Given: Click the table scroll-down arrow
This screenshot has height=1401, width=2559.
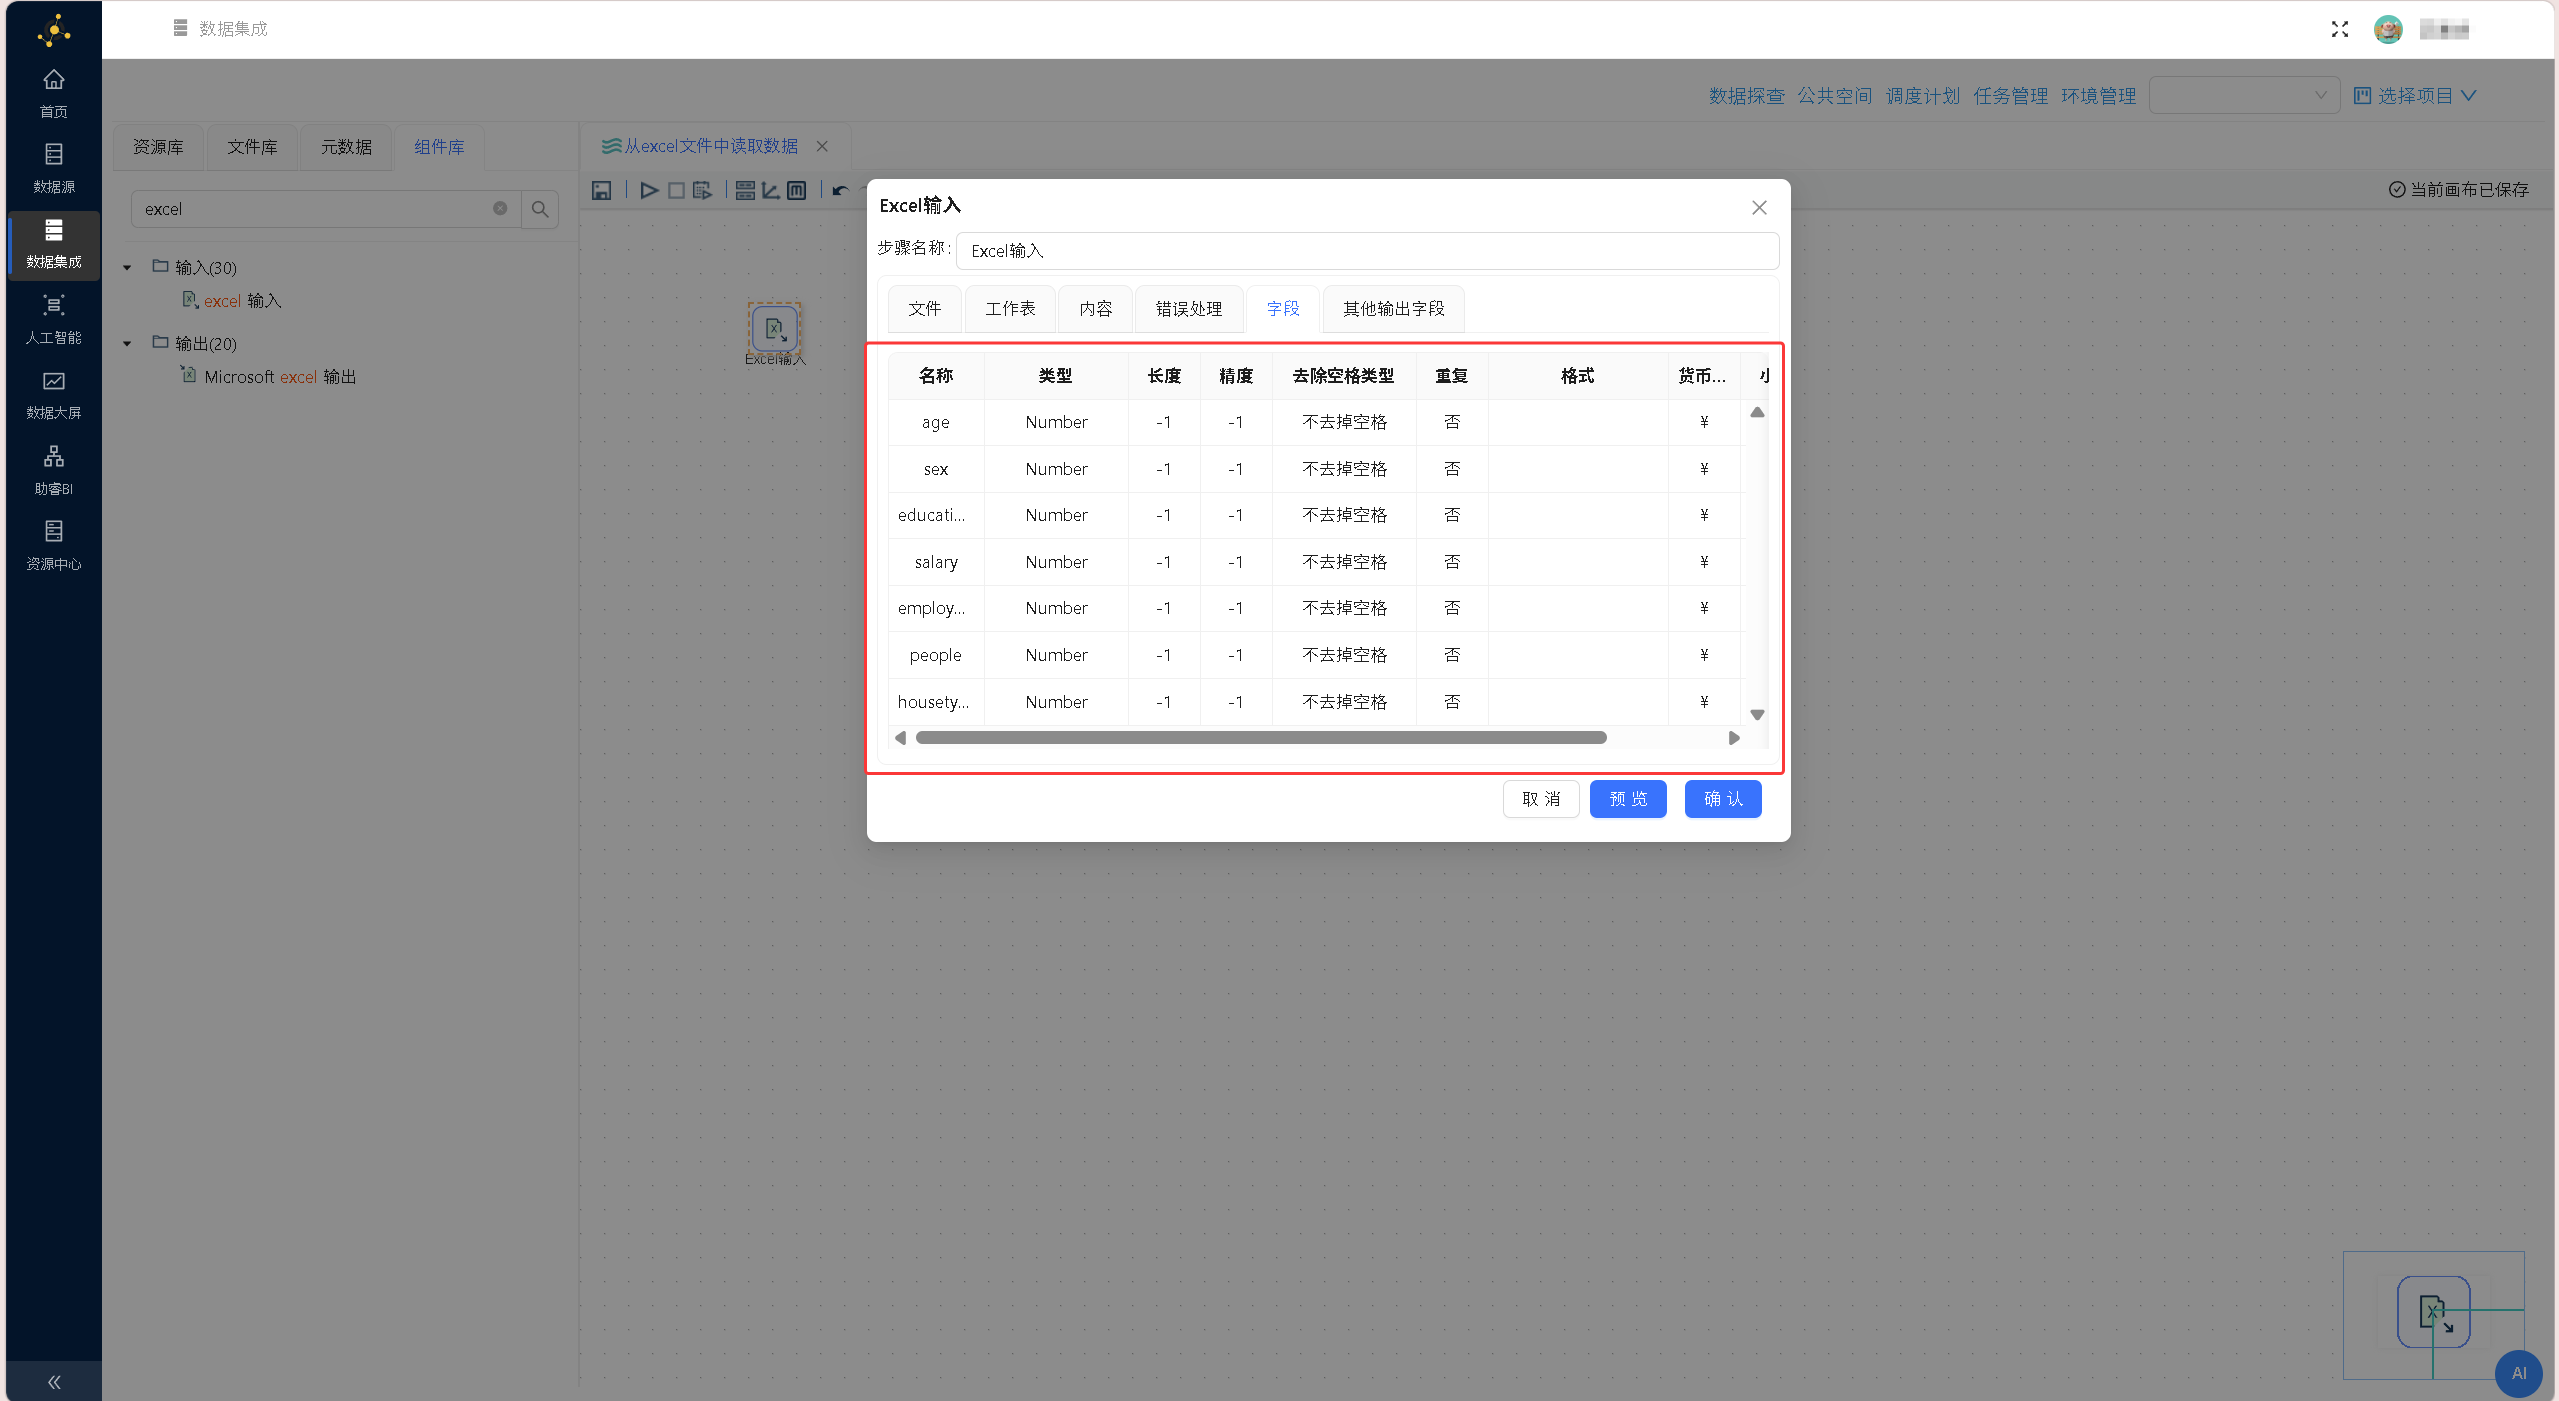Looking at the screenshot, I should [x=1757, y=714].
